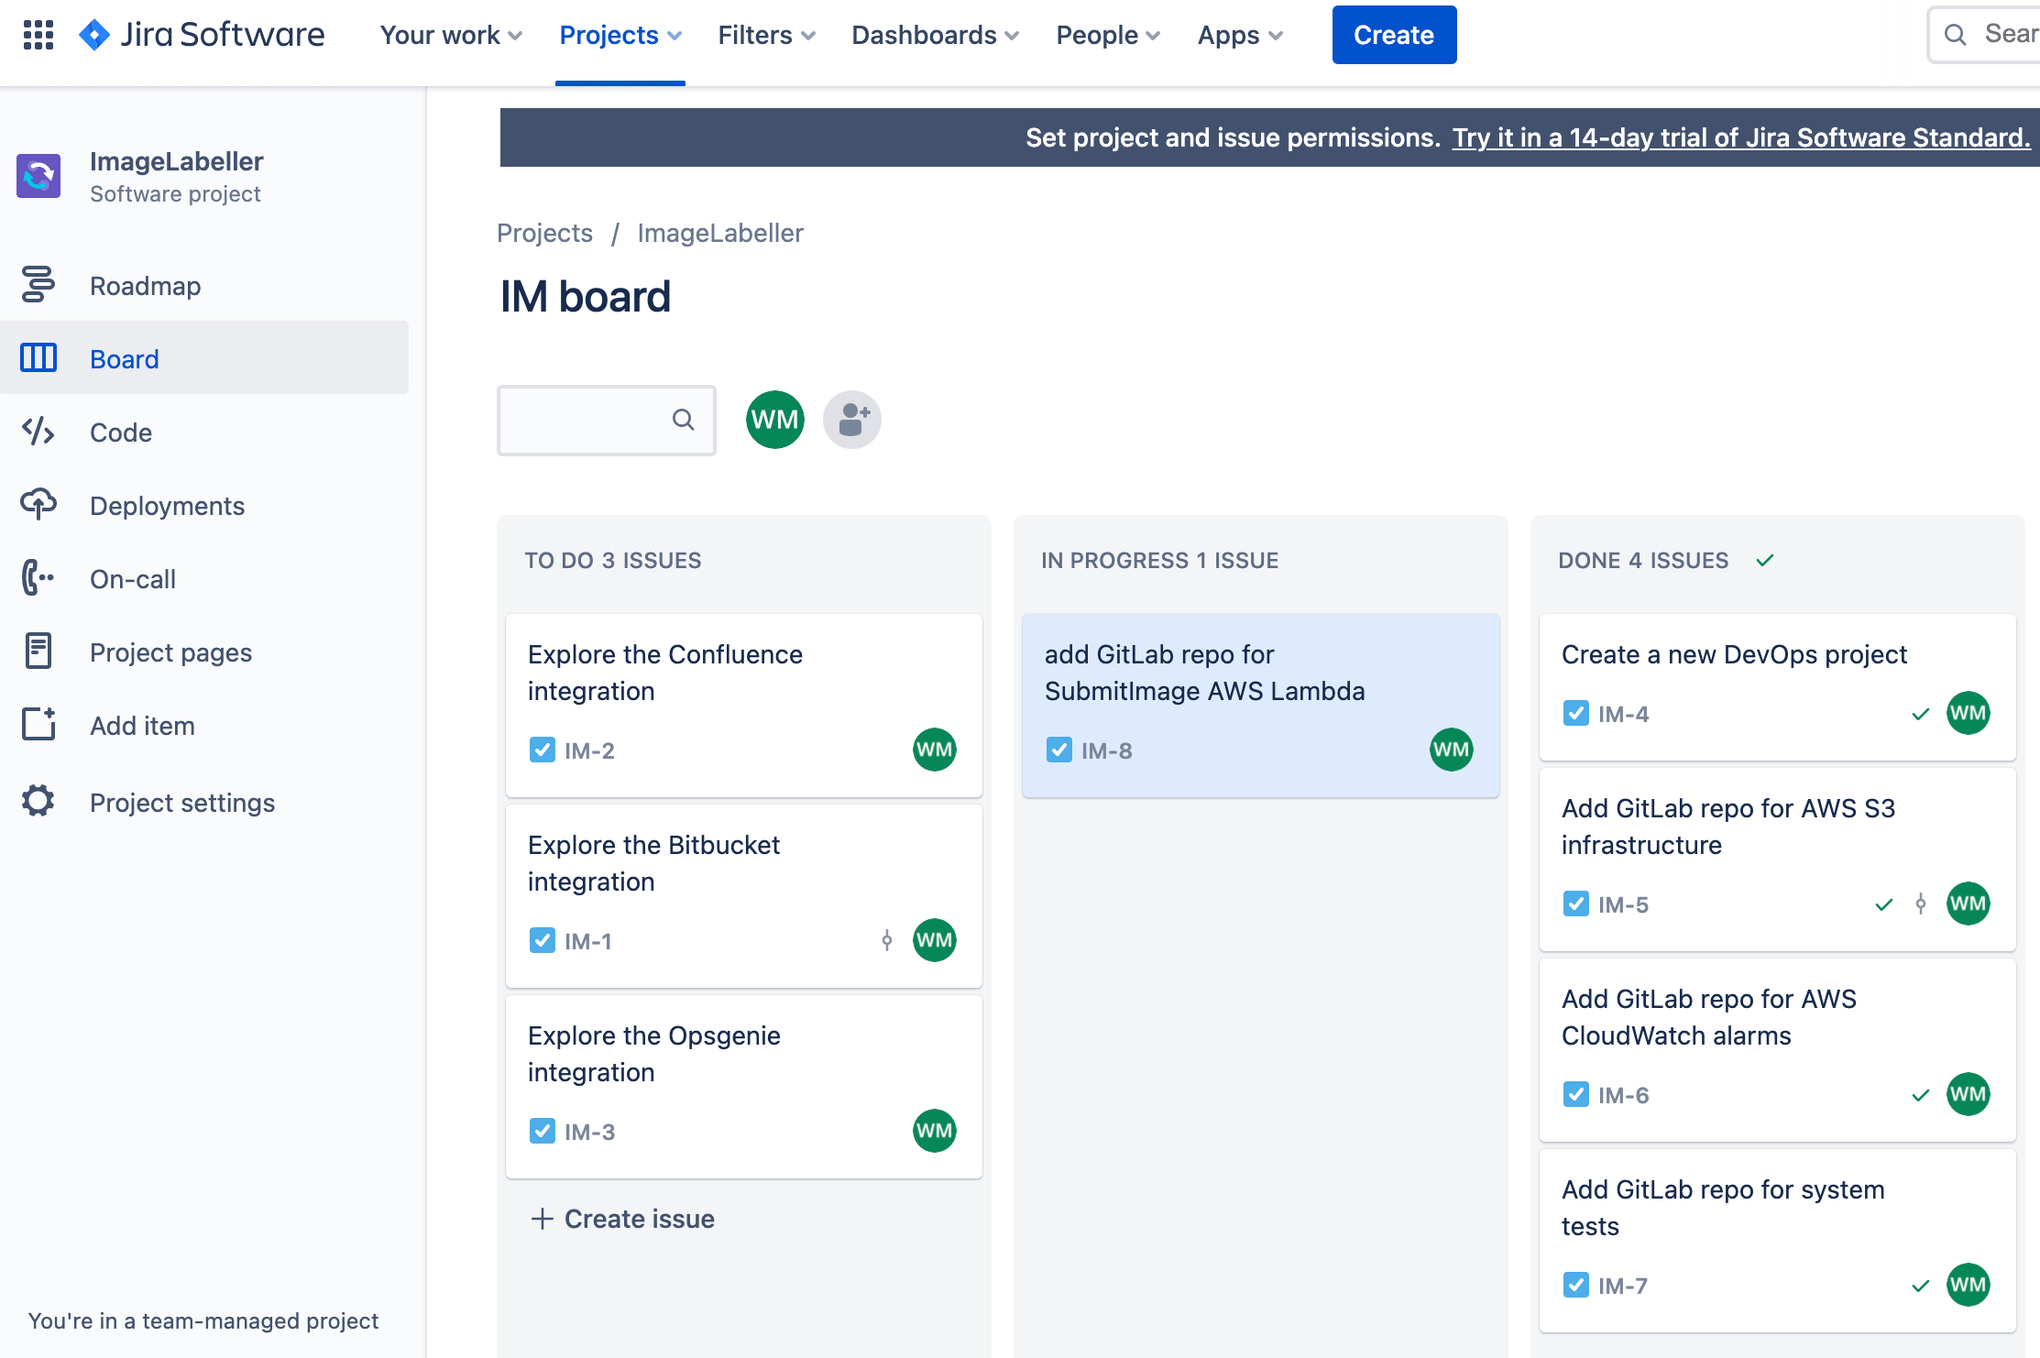Expand the Dashboards dropdown in navbar
Screen dimensions: 2040x1358
tap(934, 35)
